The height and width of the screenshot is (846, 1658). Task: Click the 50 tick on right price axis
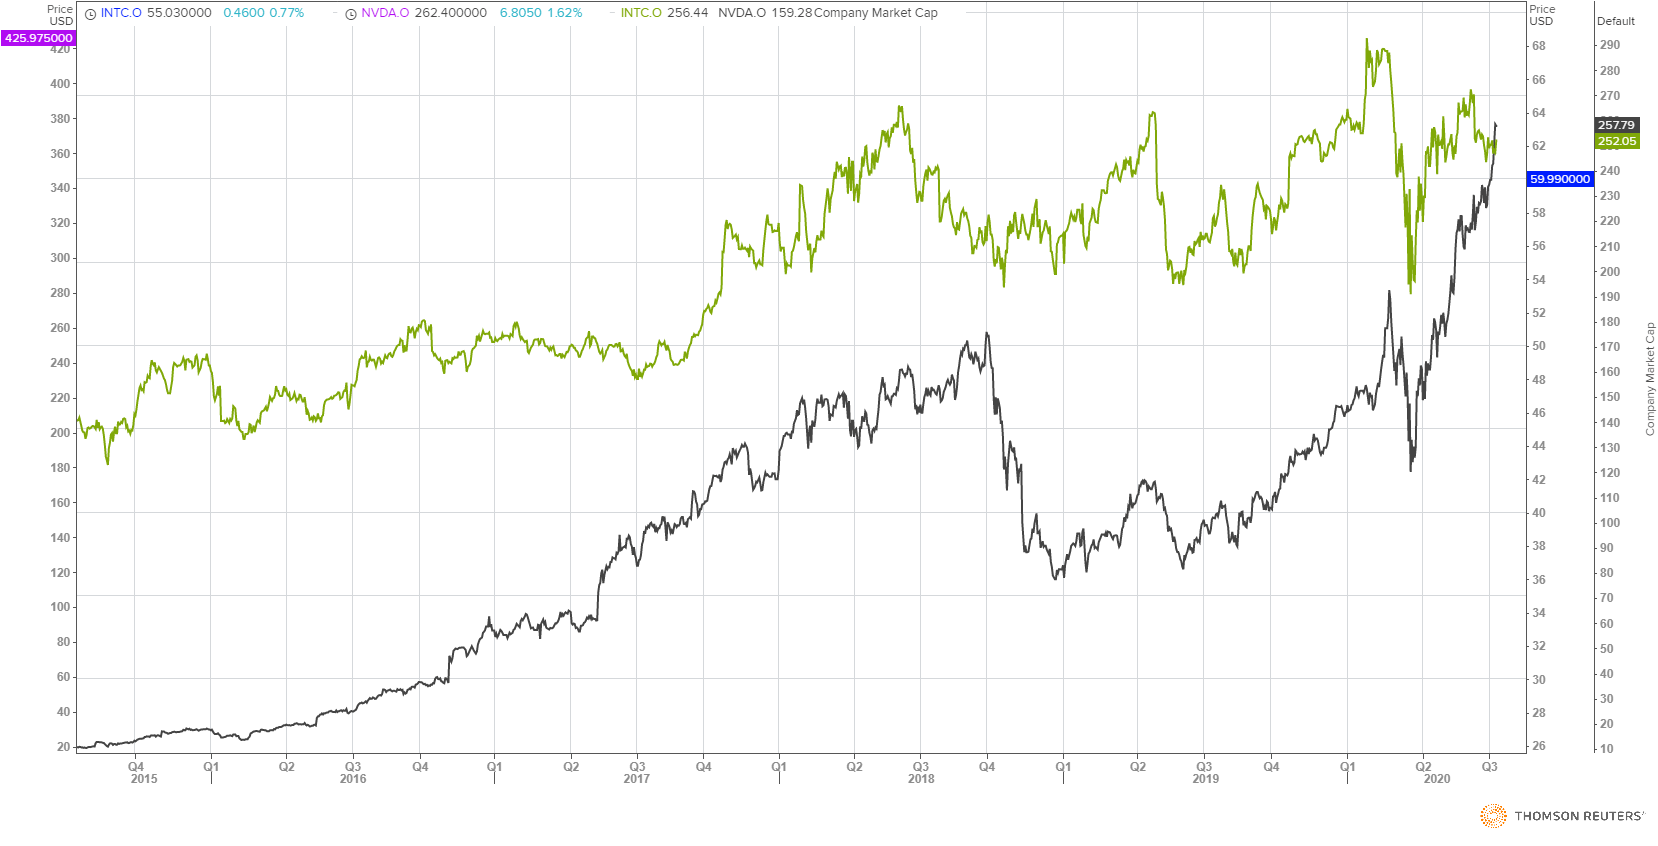tap(1539, 346)
